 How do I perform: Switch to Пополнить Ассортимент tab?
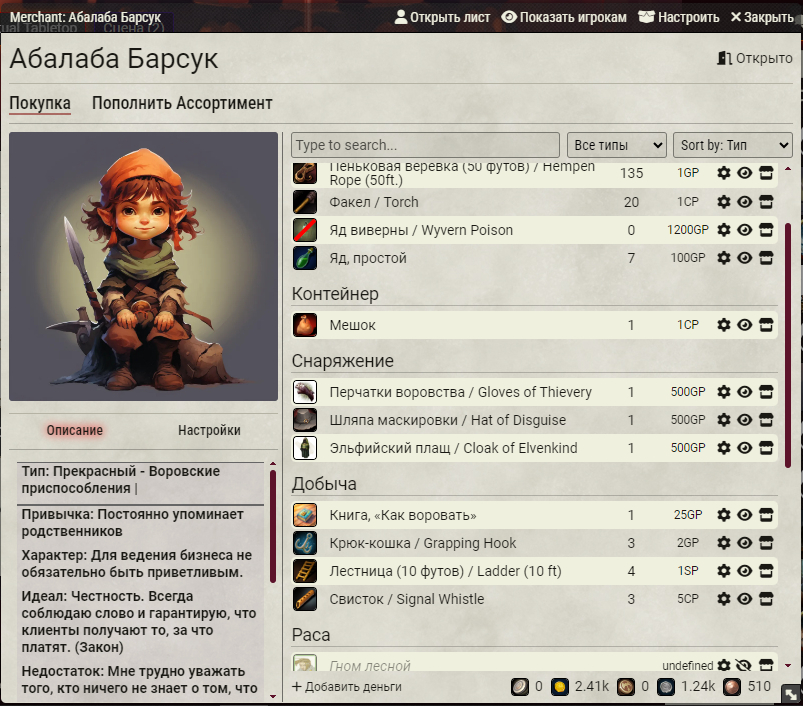pos(182,103)
